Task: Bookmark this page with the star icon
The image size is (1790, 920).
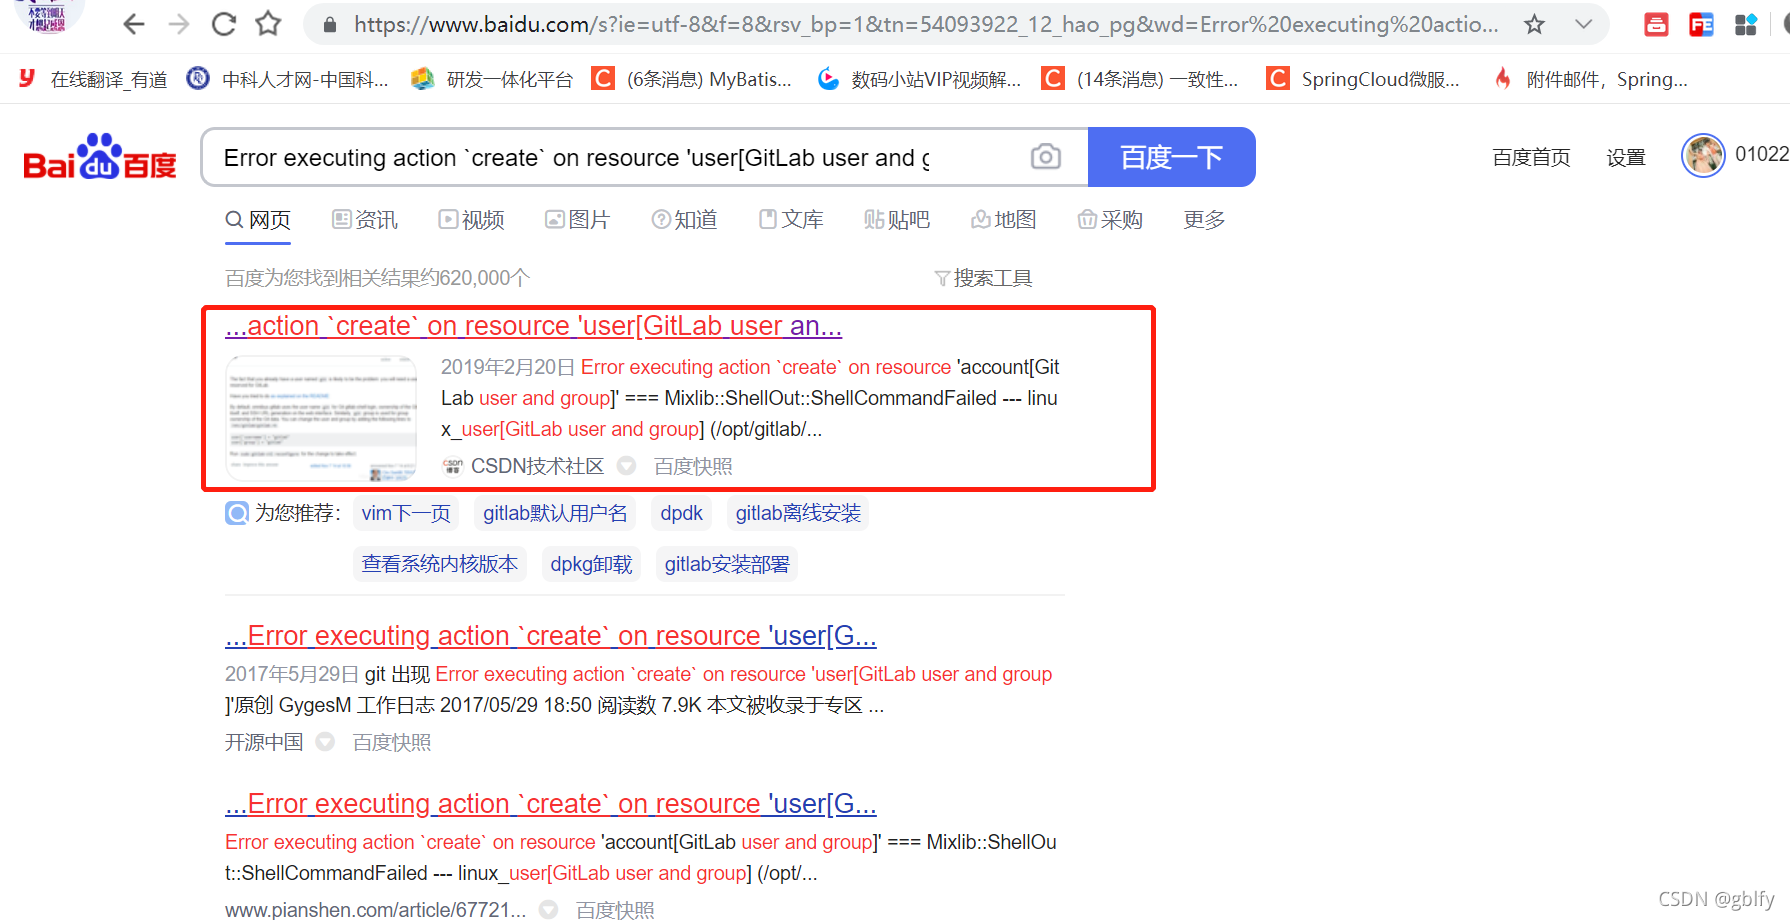Action: 1533,24
